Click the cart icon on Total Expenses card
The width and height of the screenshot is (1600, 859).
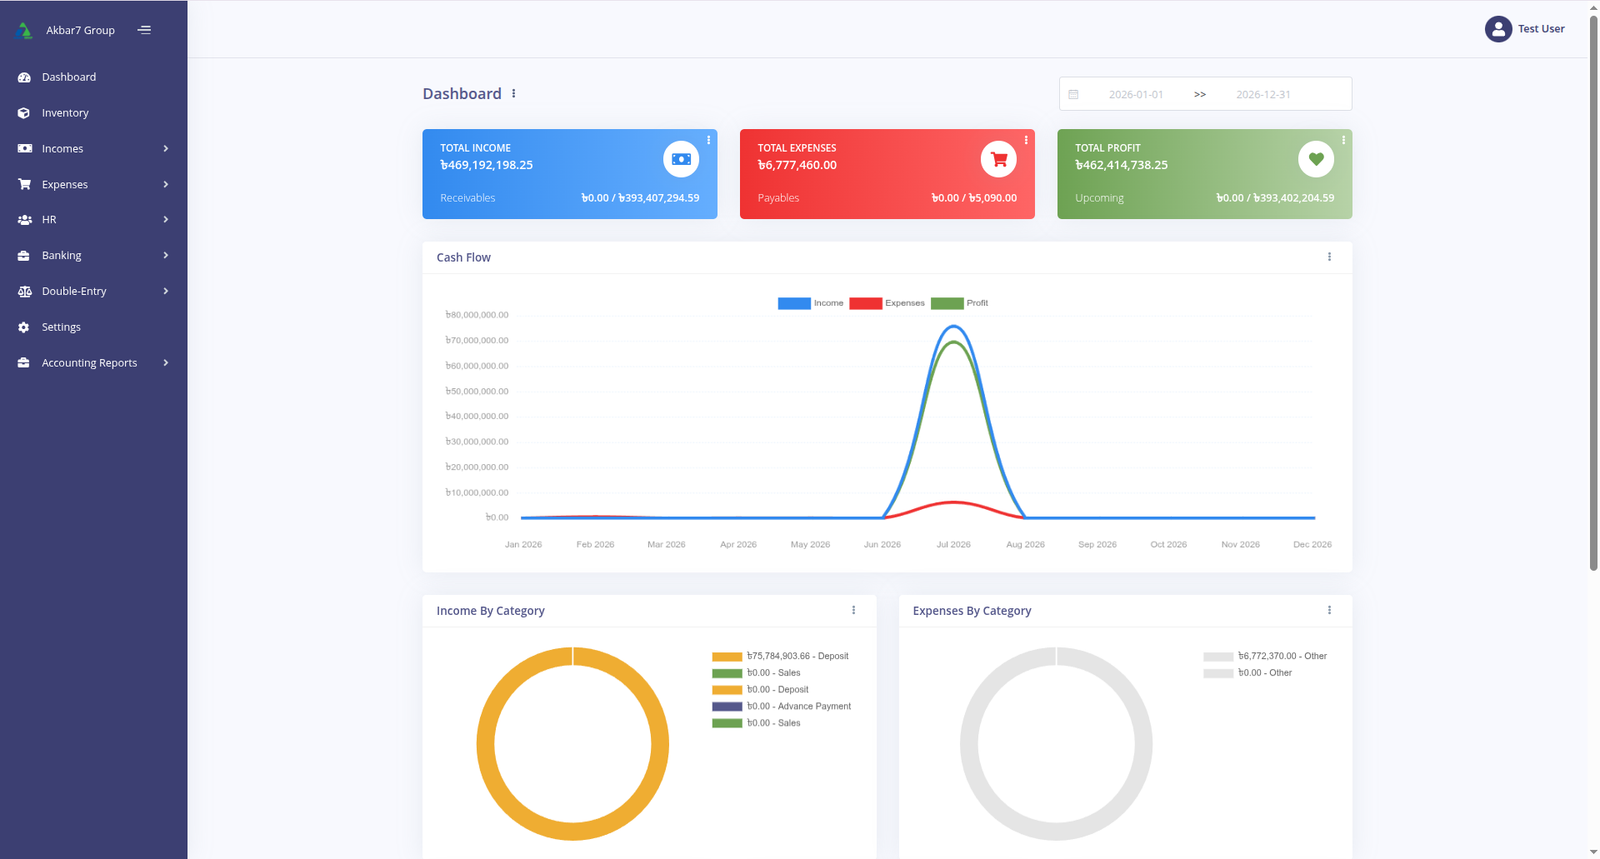(998, 159)
